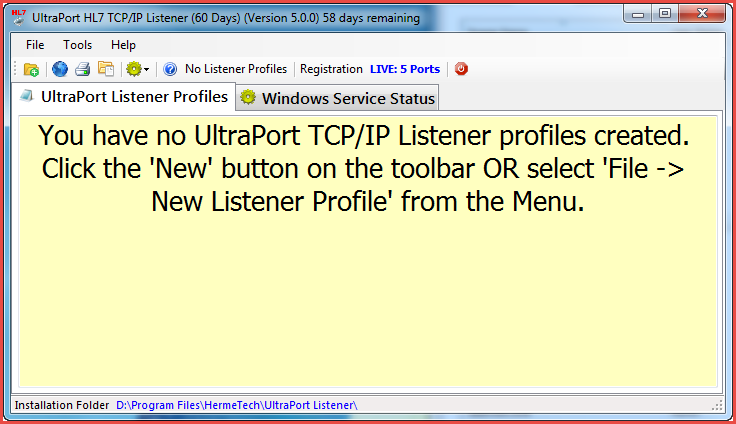This screenshot has height=424, width=736.
Task: Switch to Windows Service Status tab
Action: pos(337,98)
